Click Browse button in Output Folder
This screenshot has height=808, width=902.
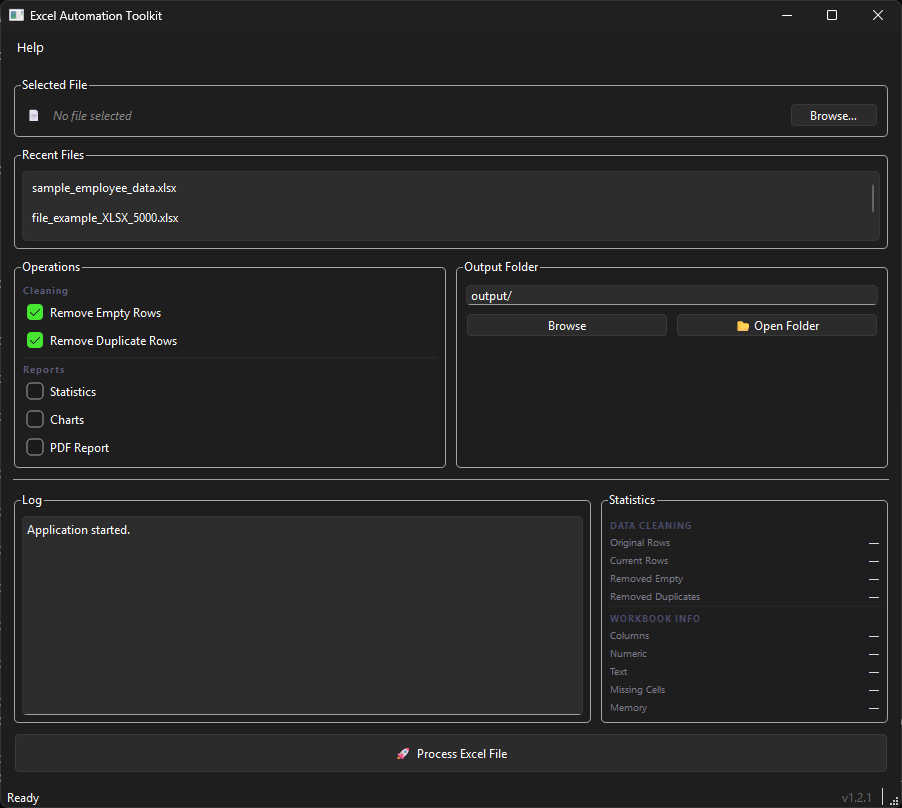pyautogui.click(x=567, y=326)
